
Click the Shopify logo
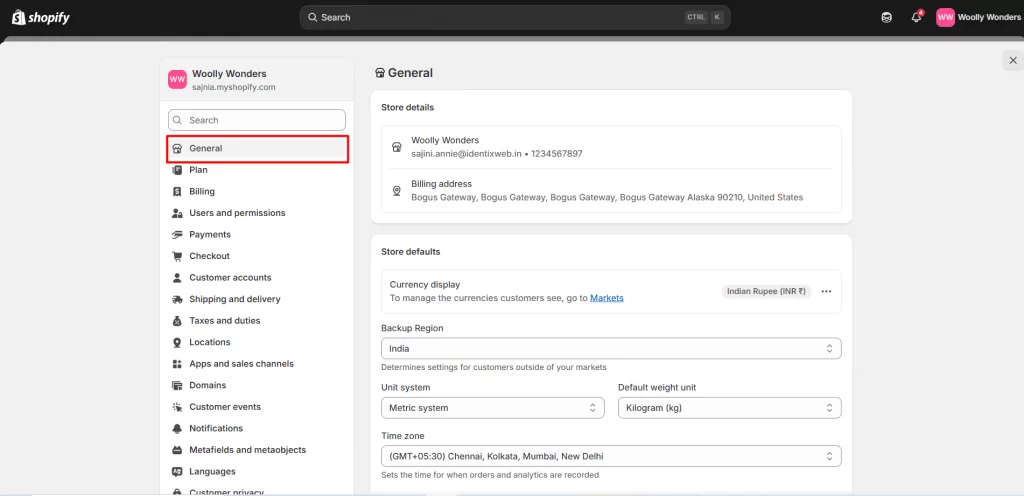[40, 18]
